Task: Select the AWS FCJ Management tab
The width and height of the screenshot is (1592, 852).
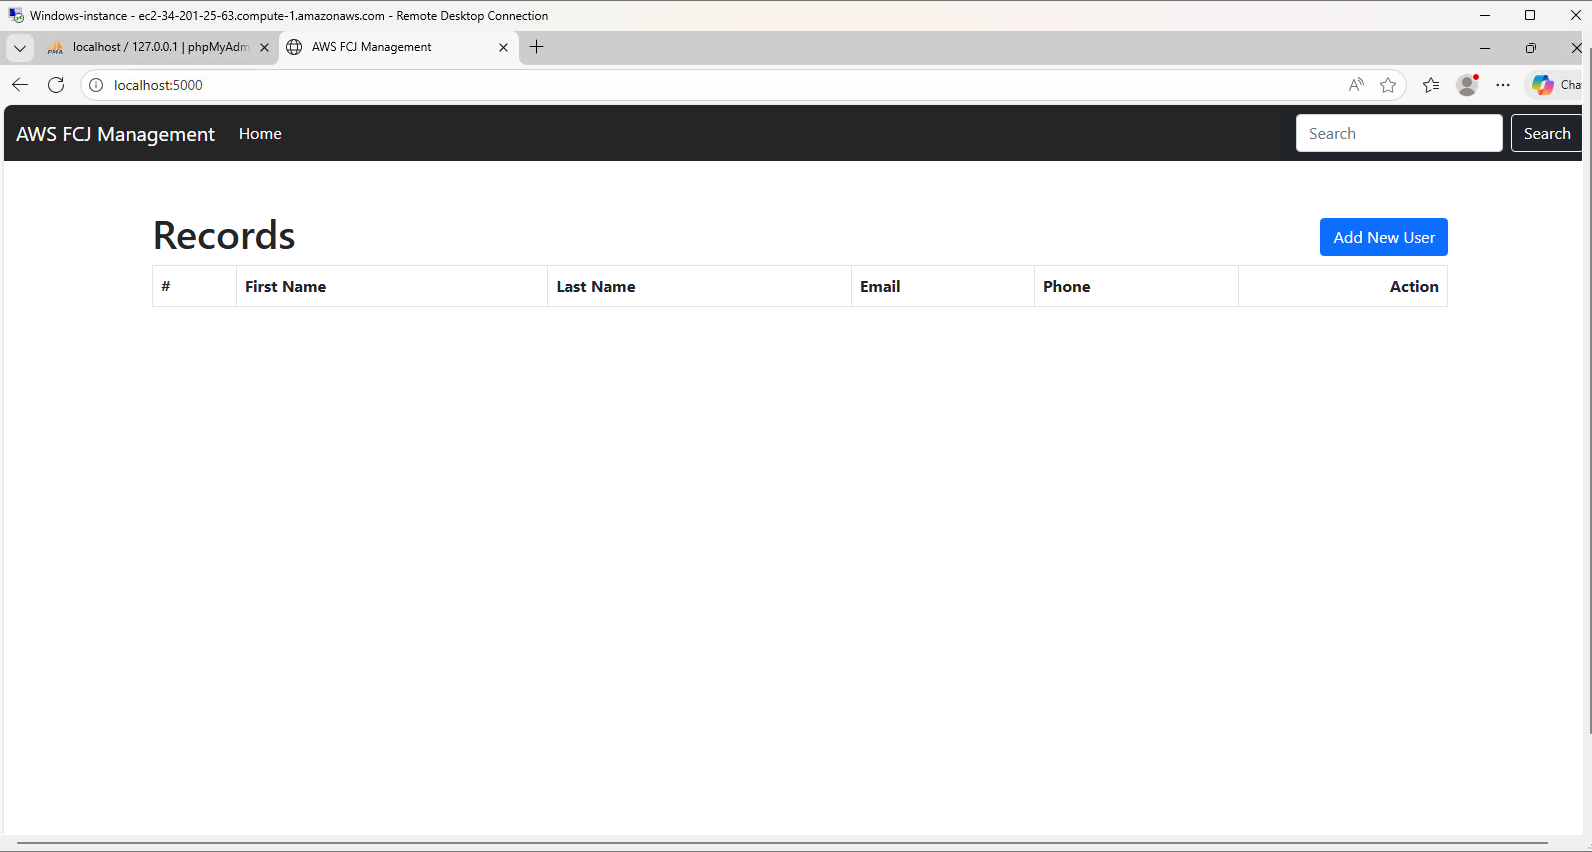Action: pos(398,47)
